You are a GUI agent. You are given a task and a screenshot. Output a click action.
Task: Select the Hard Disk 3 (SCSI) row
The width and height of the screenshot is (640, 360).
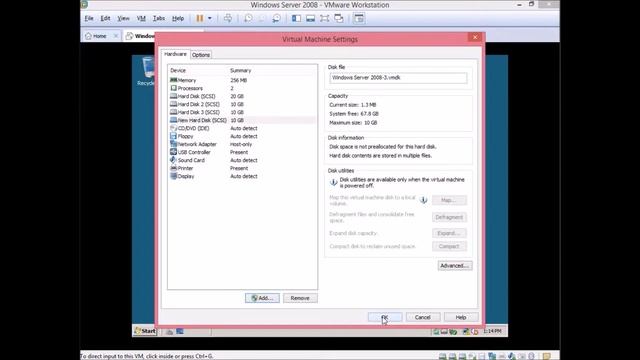click(242, 112)
